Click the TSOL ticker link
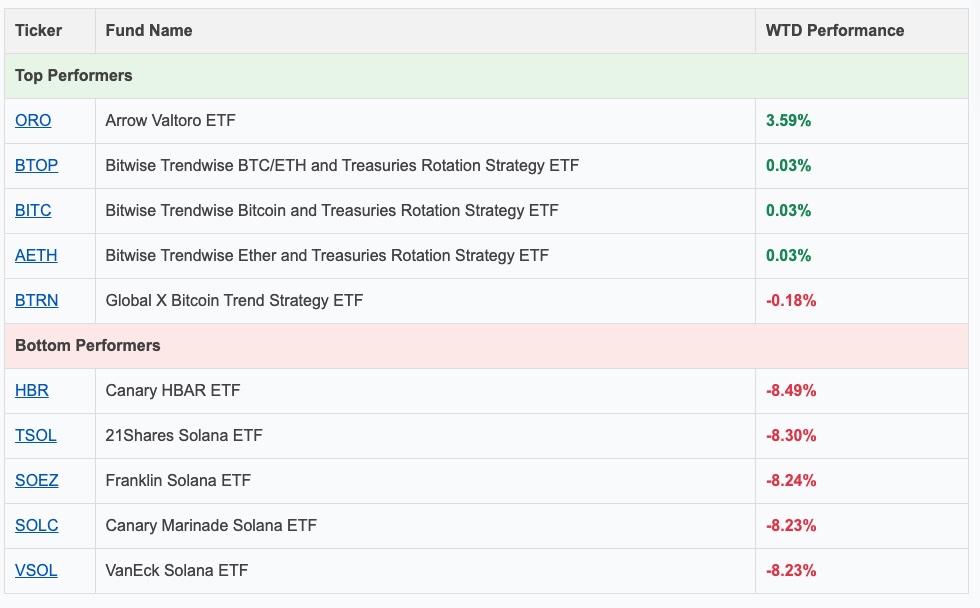 (36, 435)
